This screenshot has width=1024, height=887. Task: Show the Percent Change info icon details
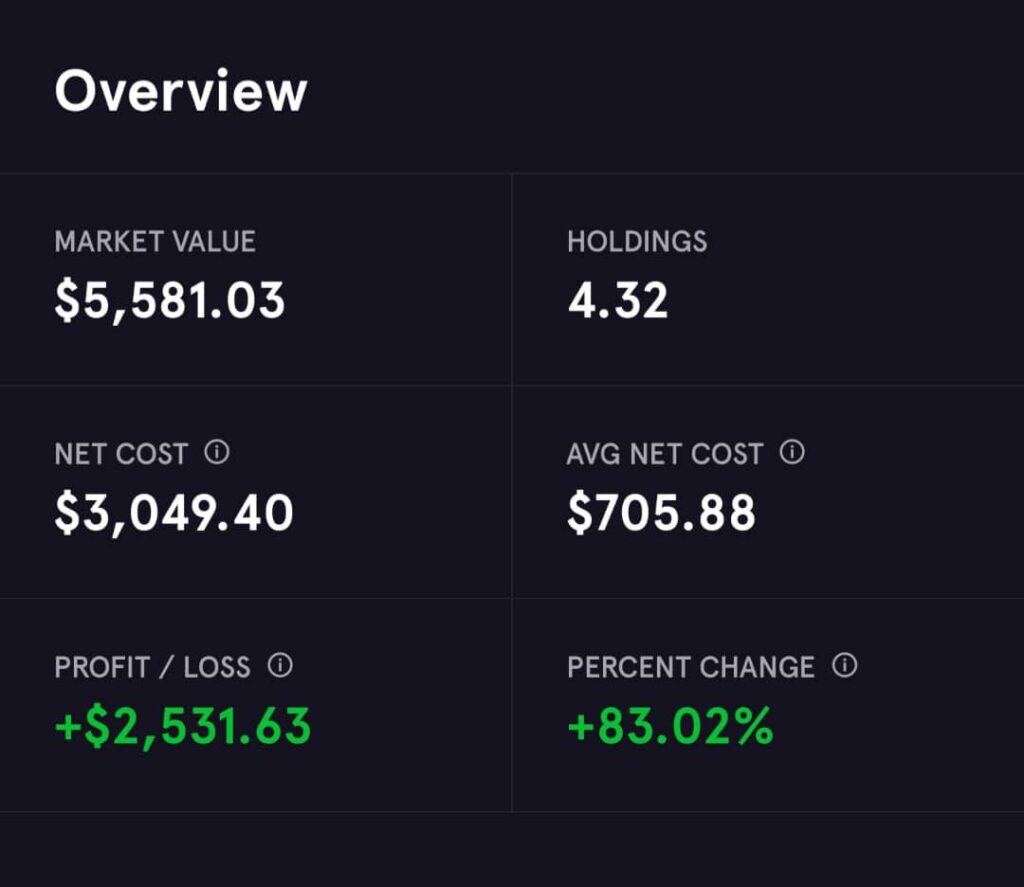point(845,666)
